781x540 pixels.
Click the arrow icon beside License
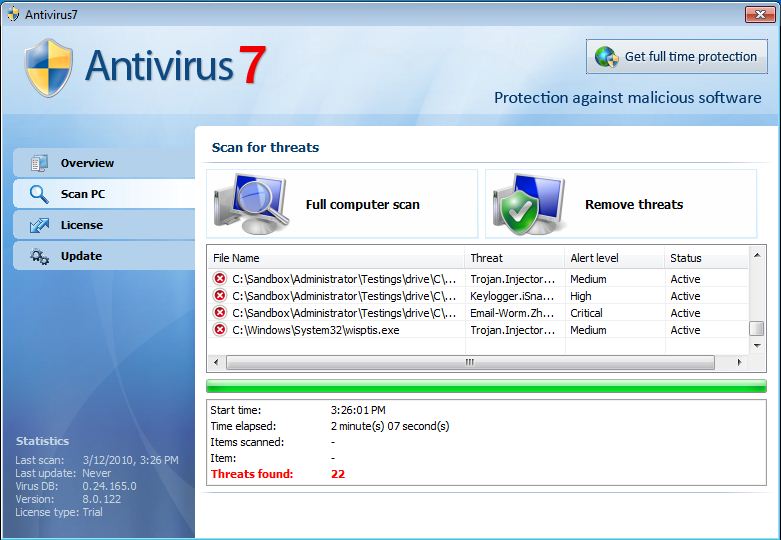(x=39, y=225)
